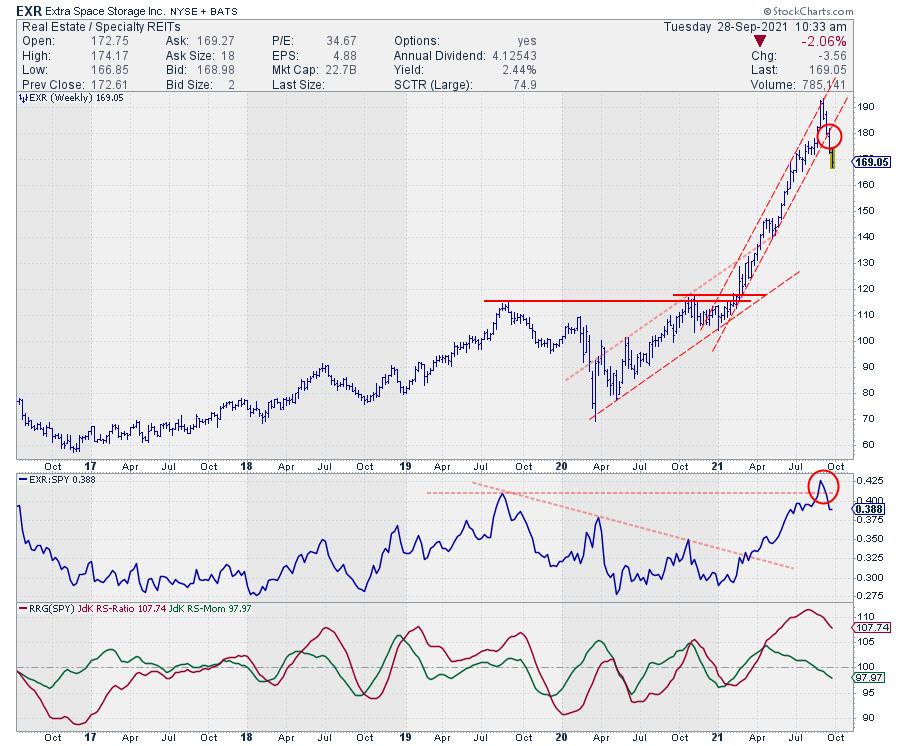
Task: Click the EXR ticker symbol in header
Action: (x=30, y=10)
